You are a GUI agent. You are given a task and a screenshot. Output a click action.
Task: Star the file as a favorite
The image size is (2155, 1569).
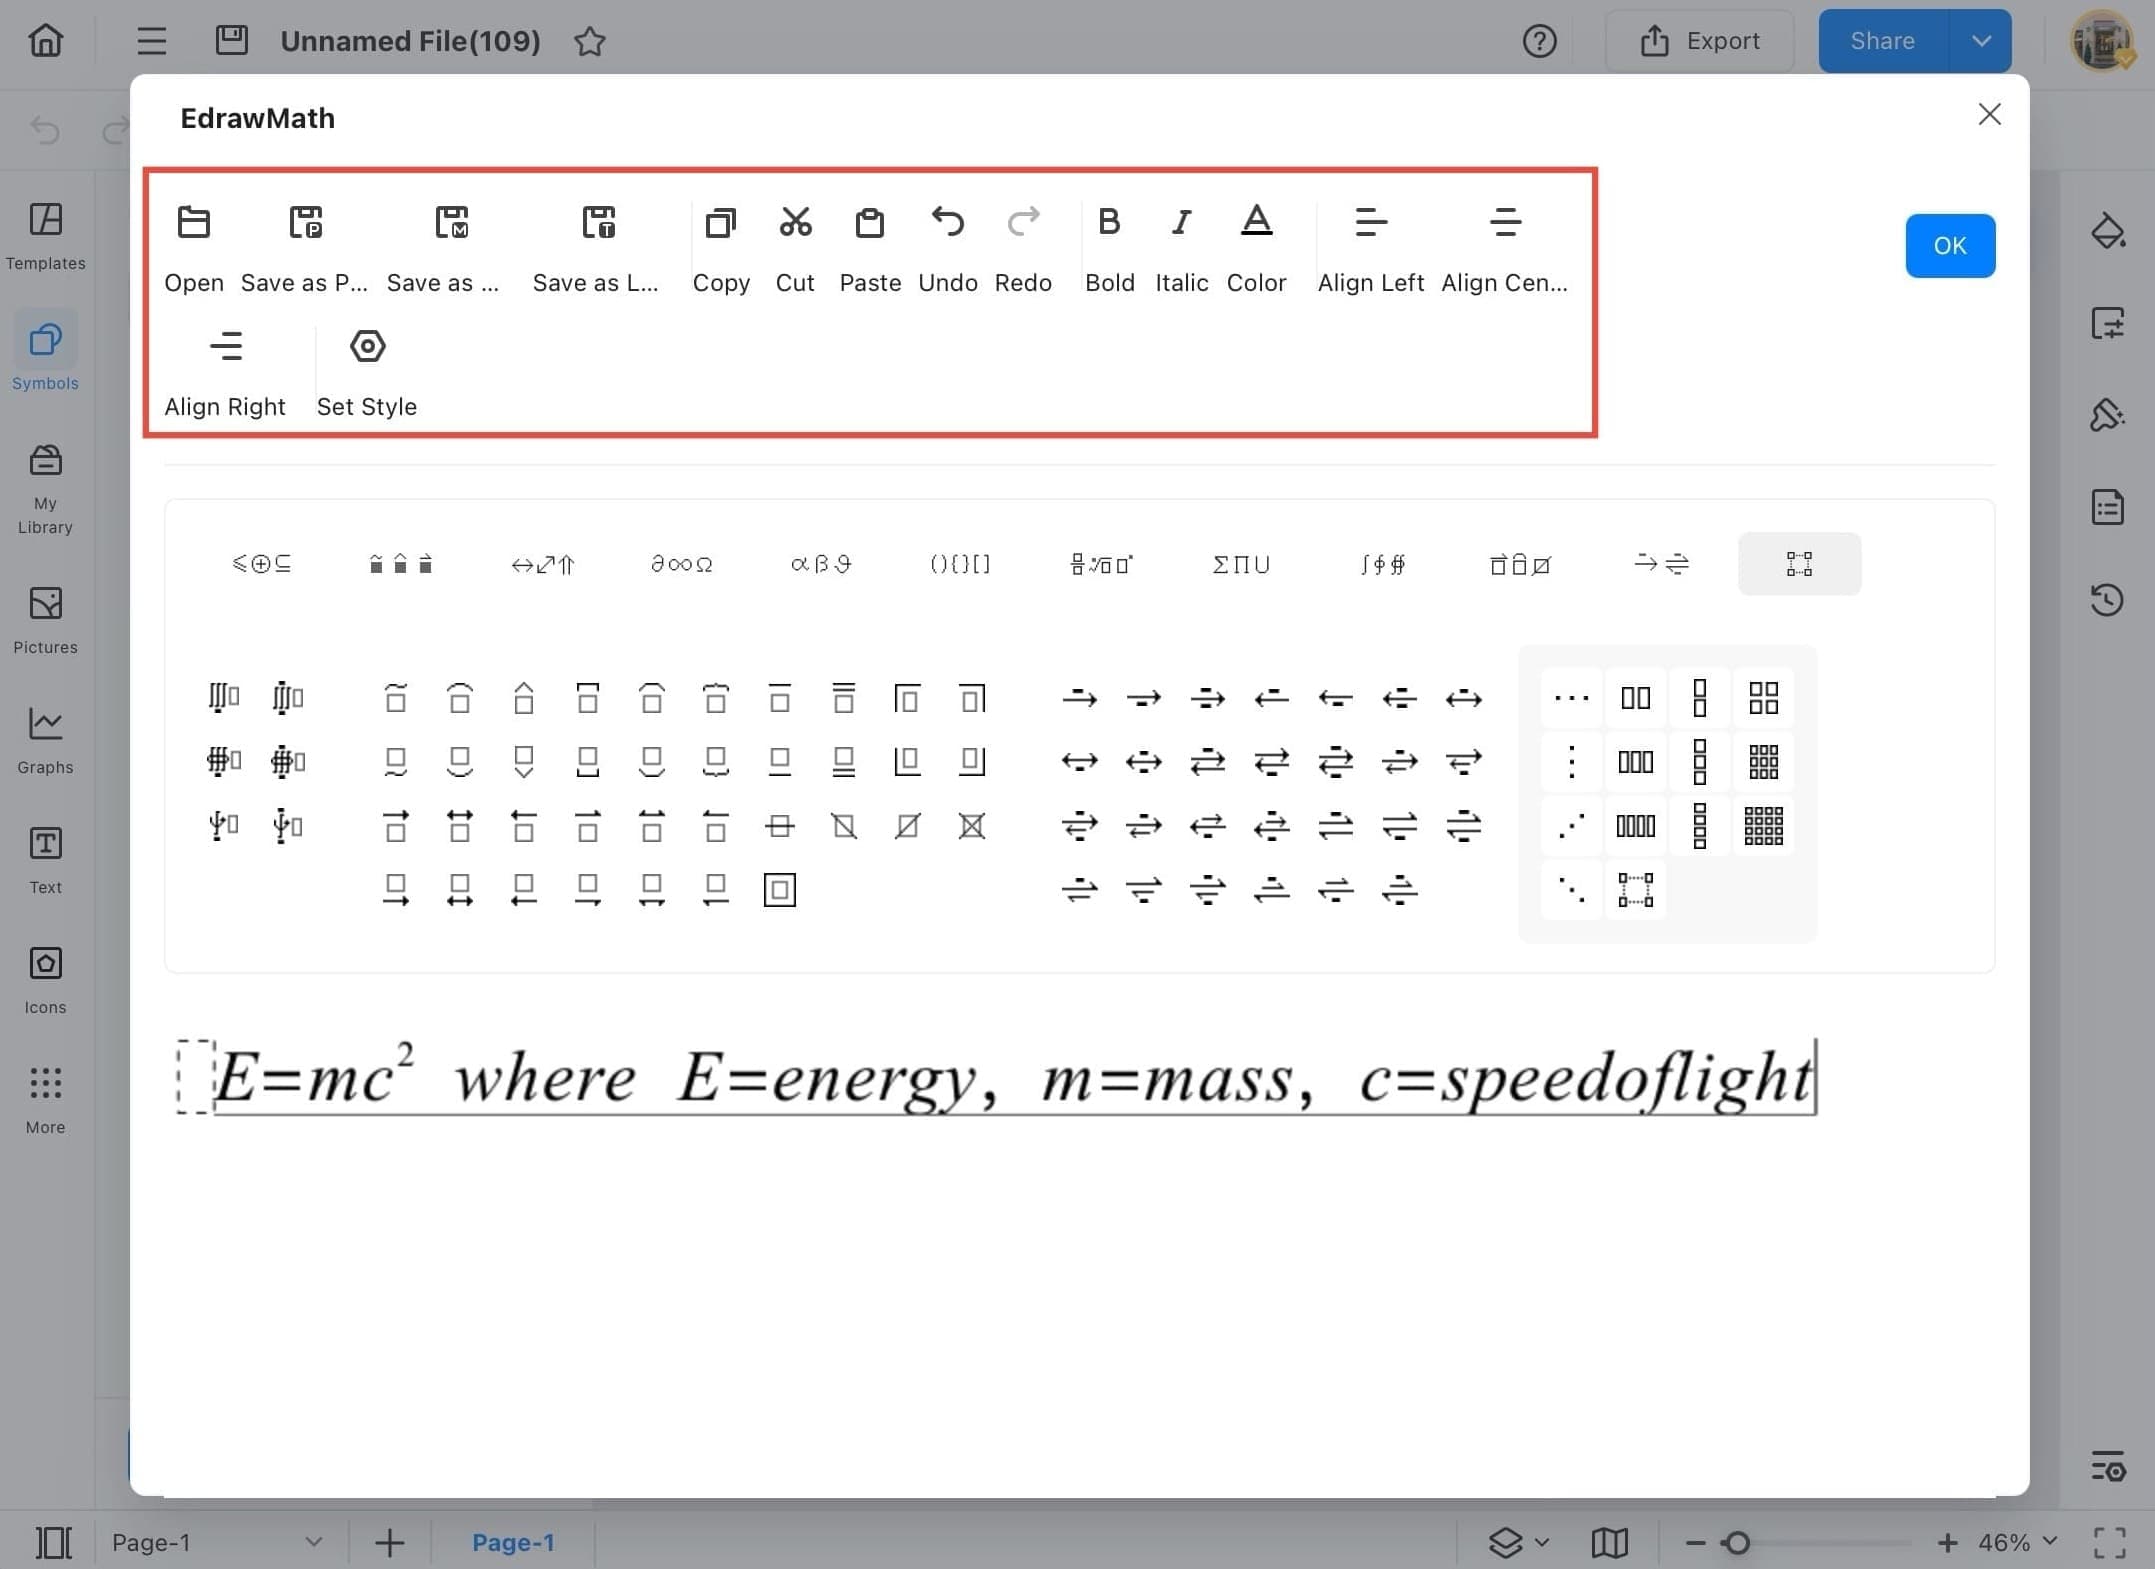point(590,42)
